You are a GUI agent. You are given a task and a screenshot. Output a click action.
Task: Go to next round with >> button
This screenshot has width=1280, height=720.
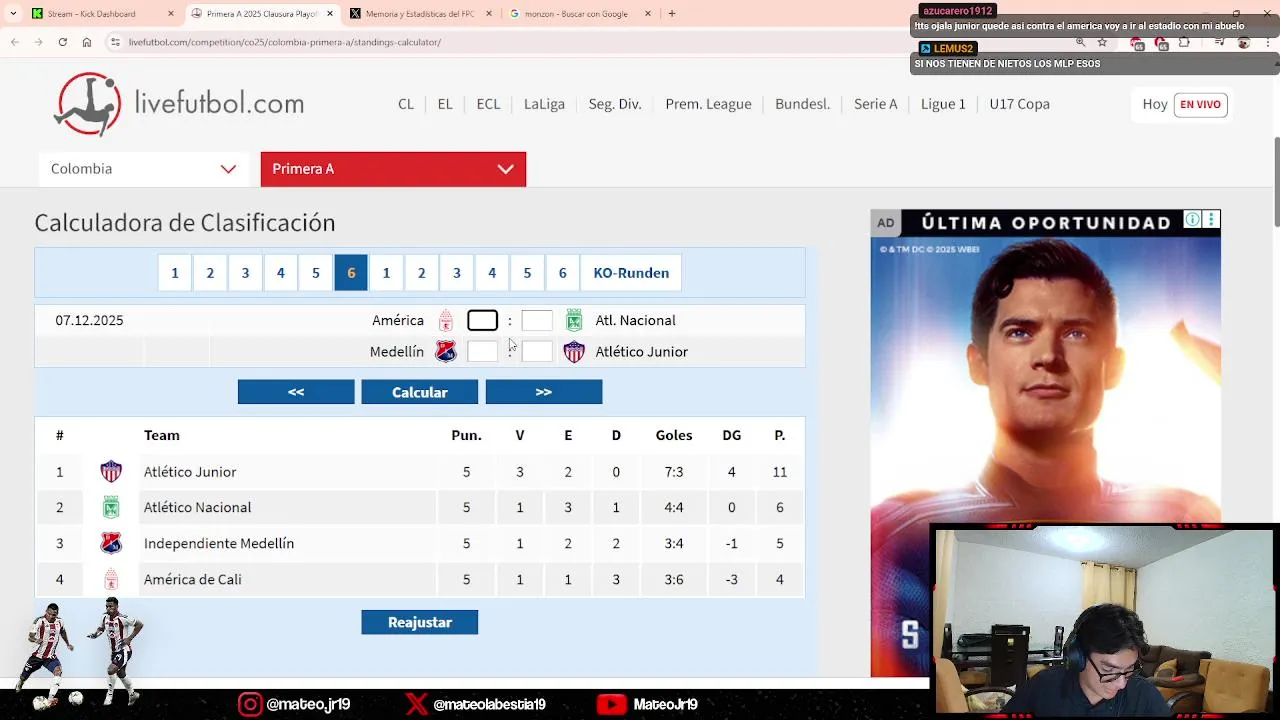coord(544,392)
